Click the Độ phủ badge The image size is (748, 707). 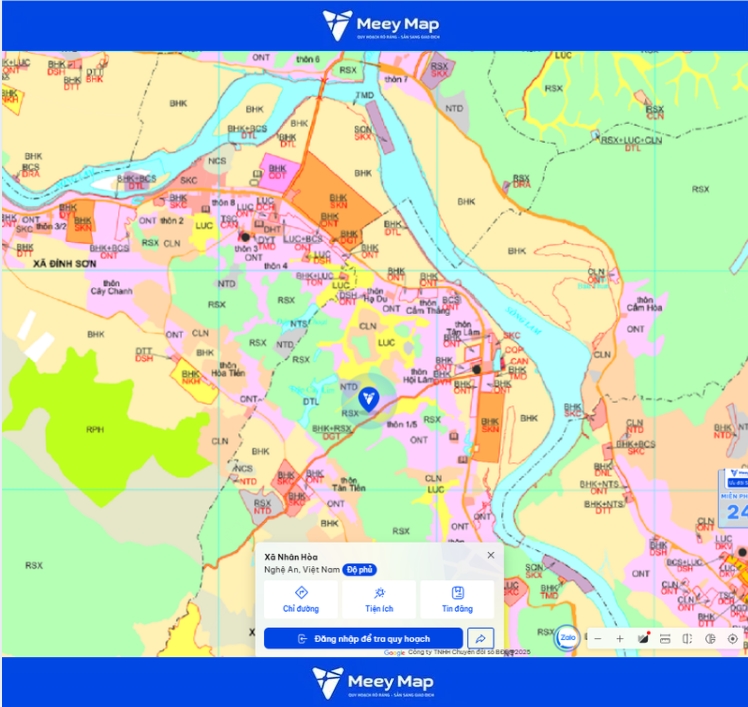click(360, 570)
